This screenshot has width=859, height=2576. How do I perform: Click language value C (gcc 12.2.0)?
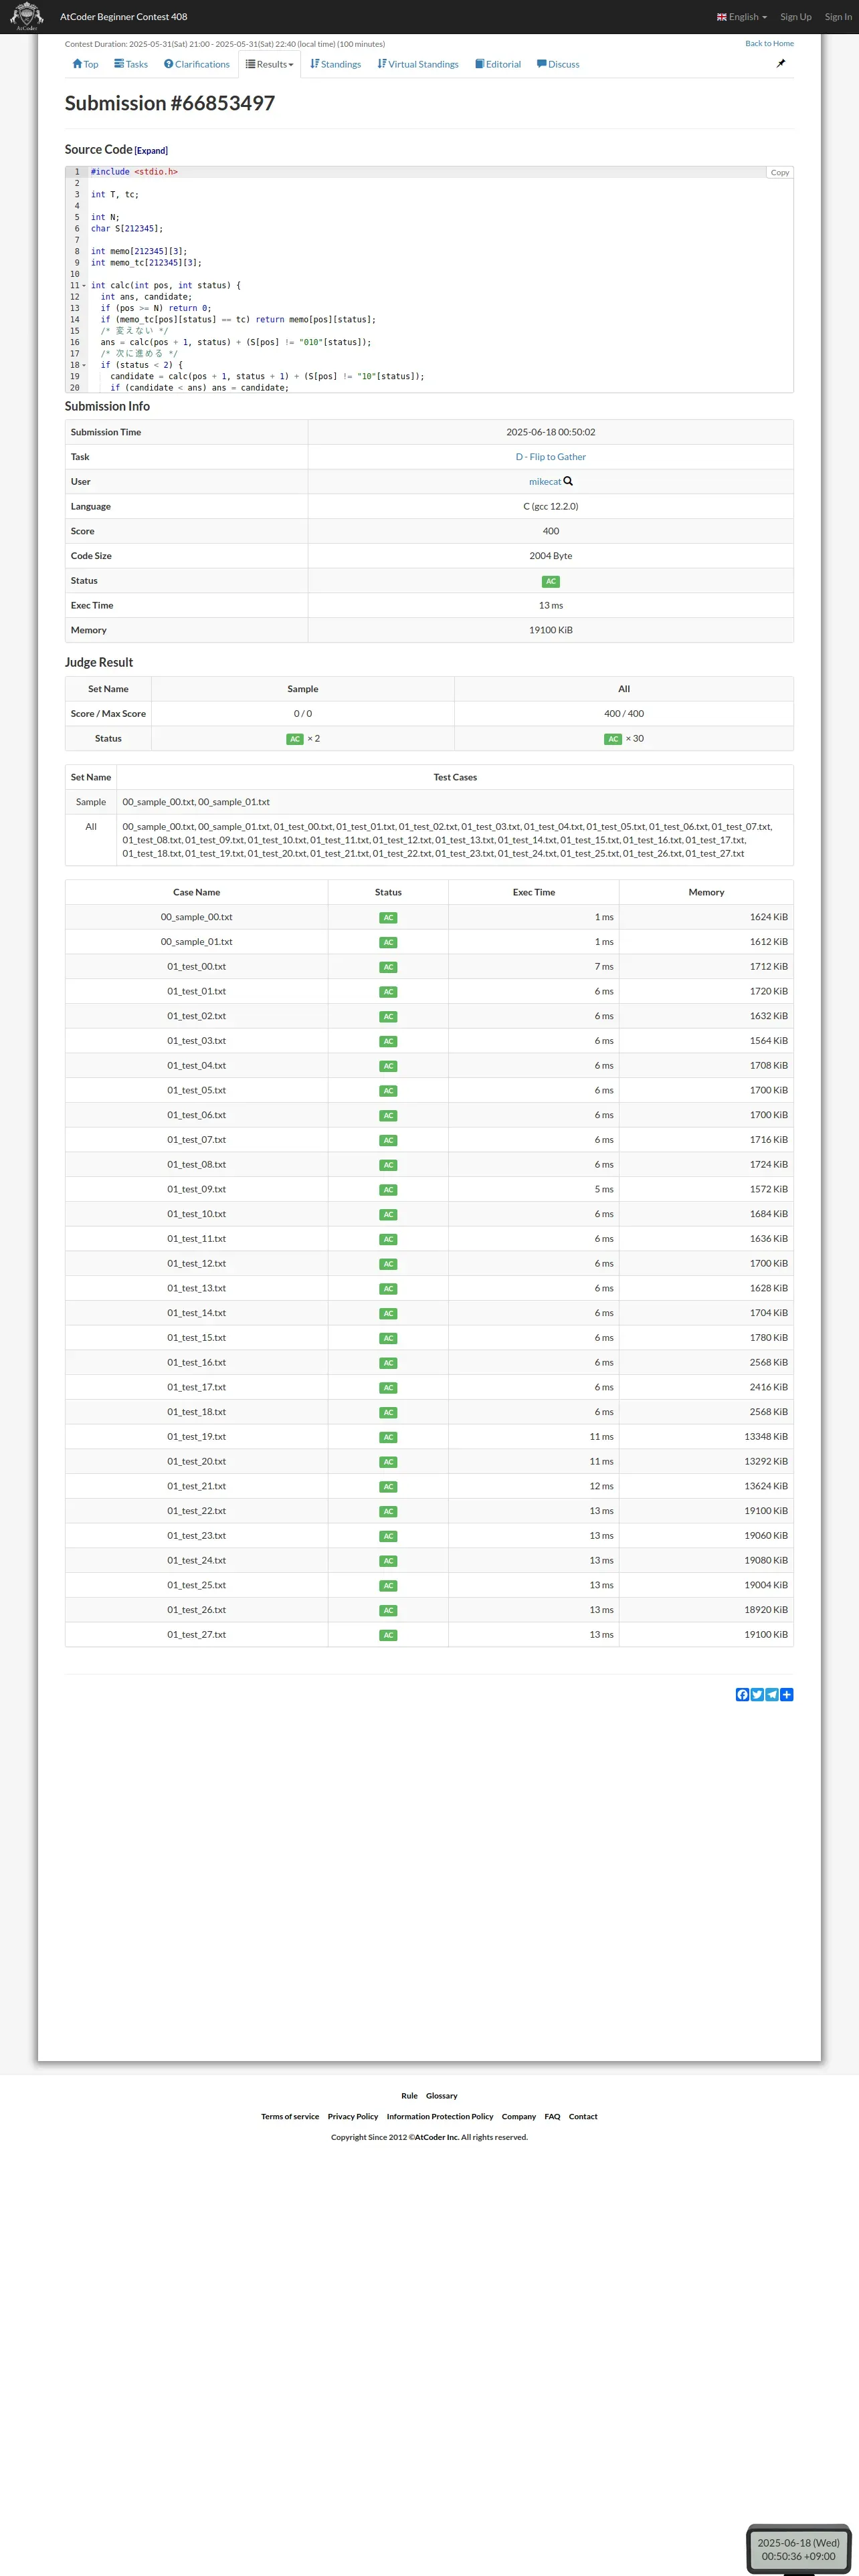point(551,506)
